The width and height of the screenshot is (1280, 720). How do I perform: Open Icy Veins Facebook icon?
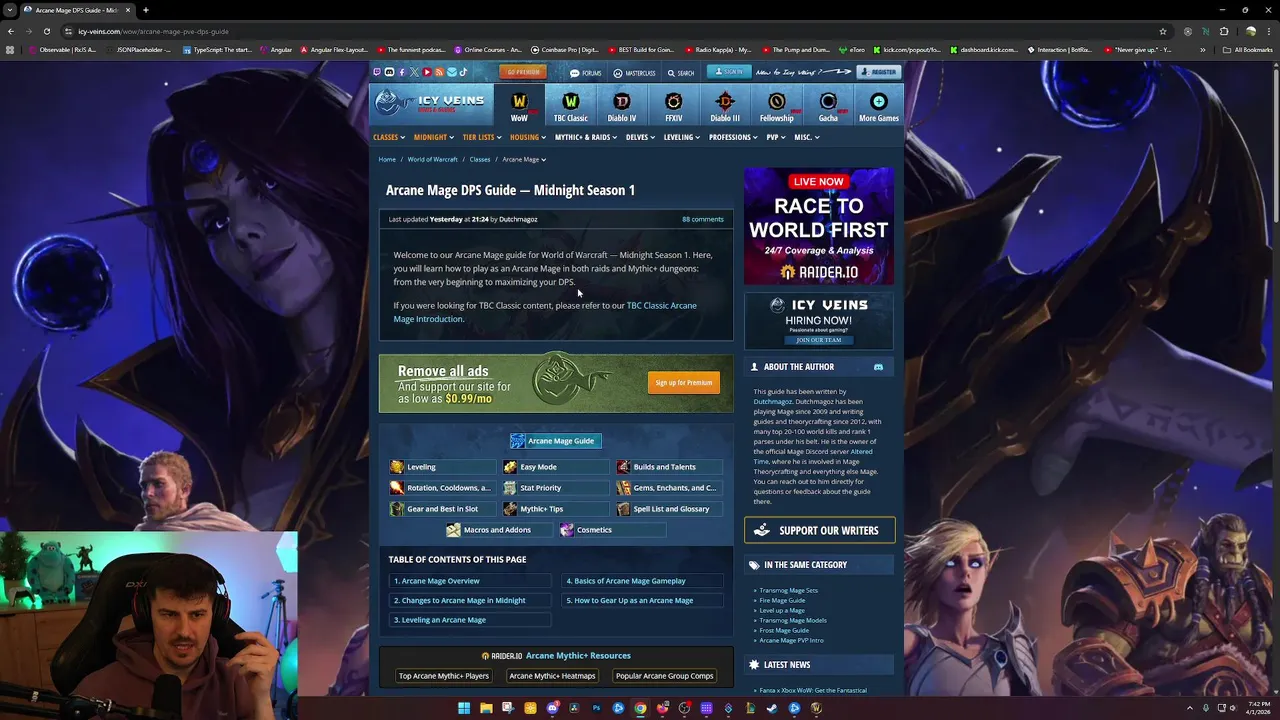(x=402, y=72)
